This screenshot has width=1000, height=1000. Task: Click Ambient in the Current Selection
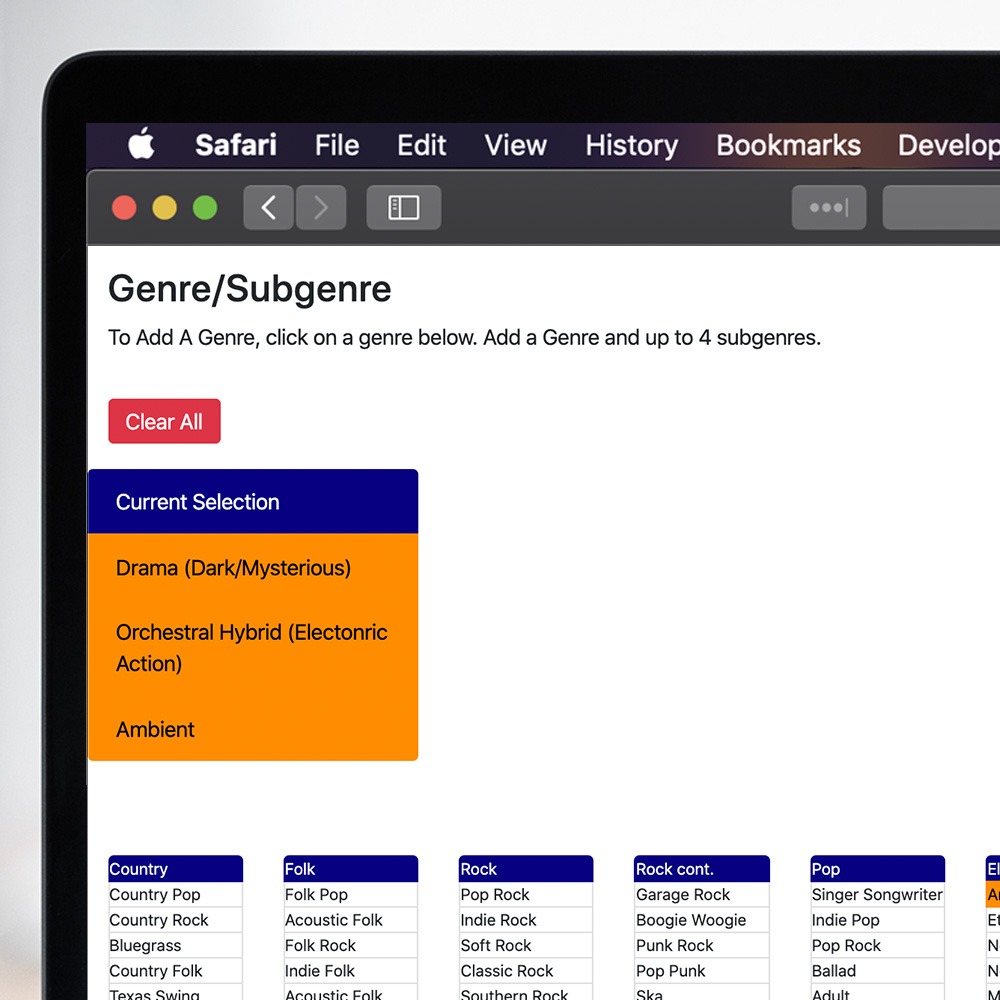click(x=253, y=729)
